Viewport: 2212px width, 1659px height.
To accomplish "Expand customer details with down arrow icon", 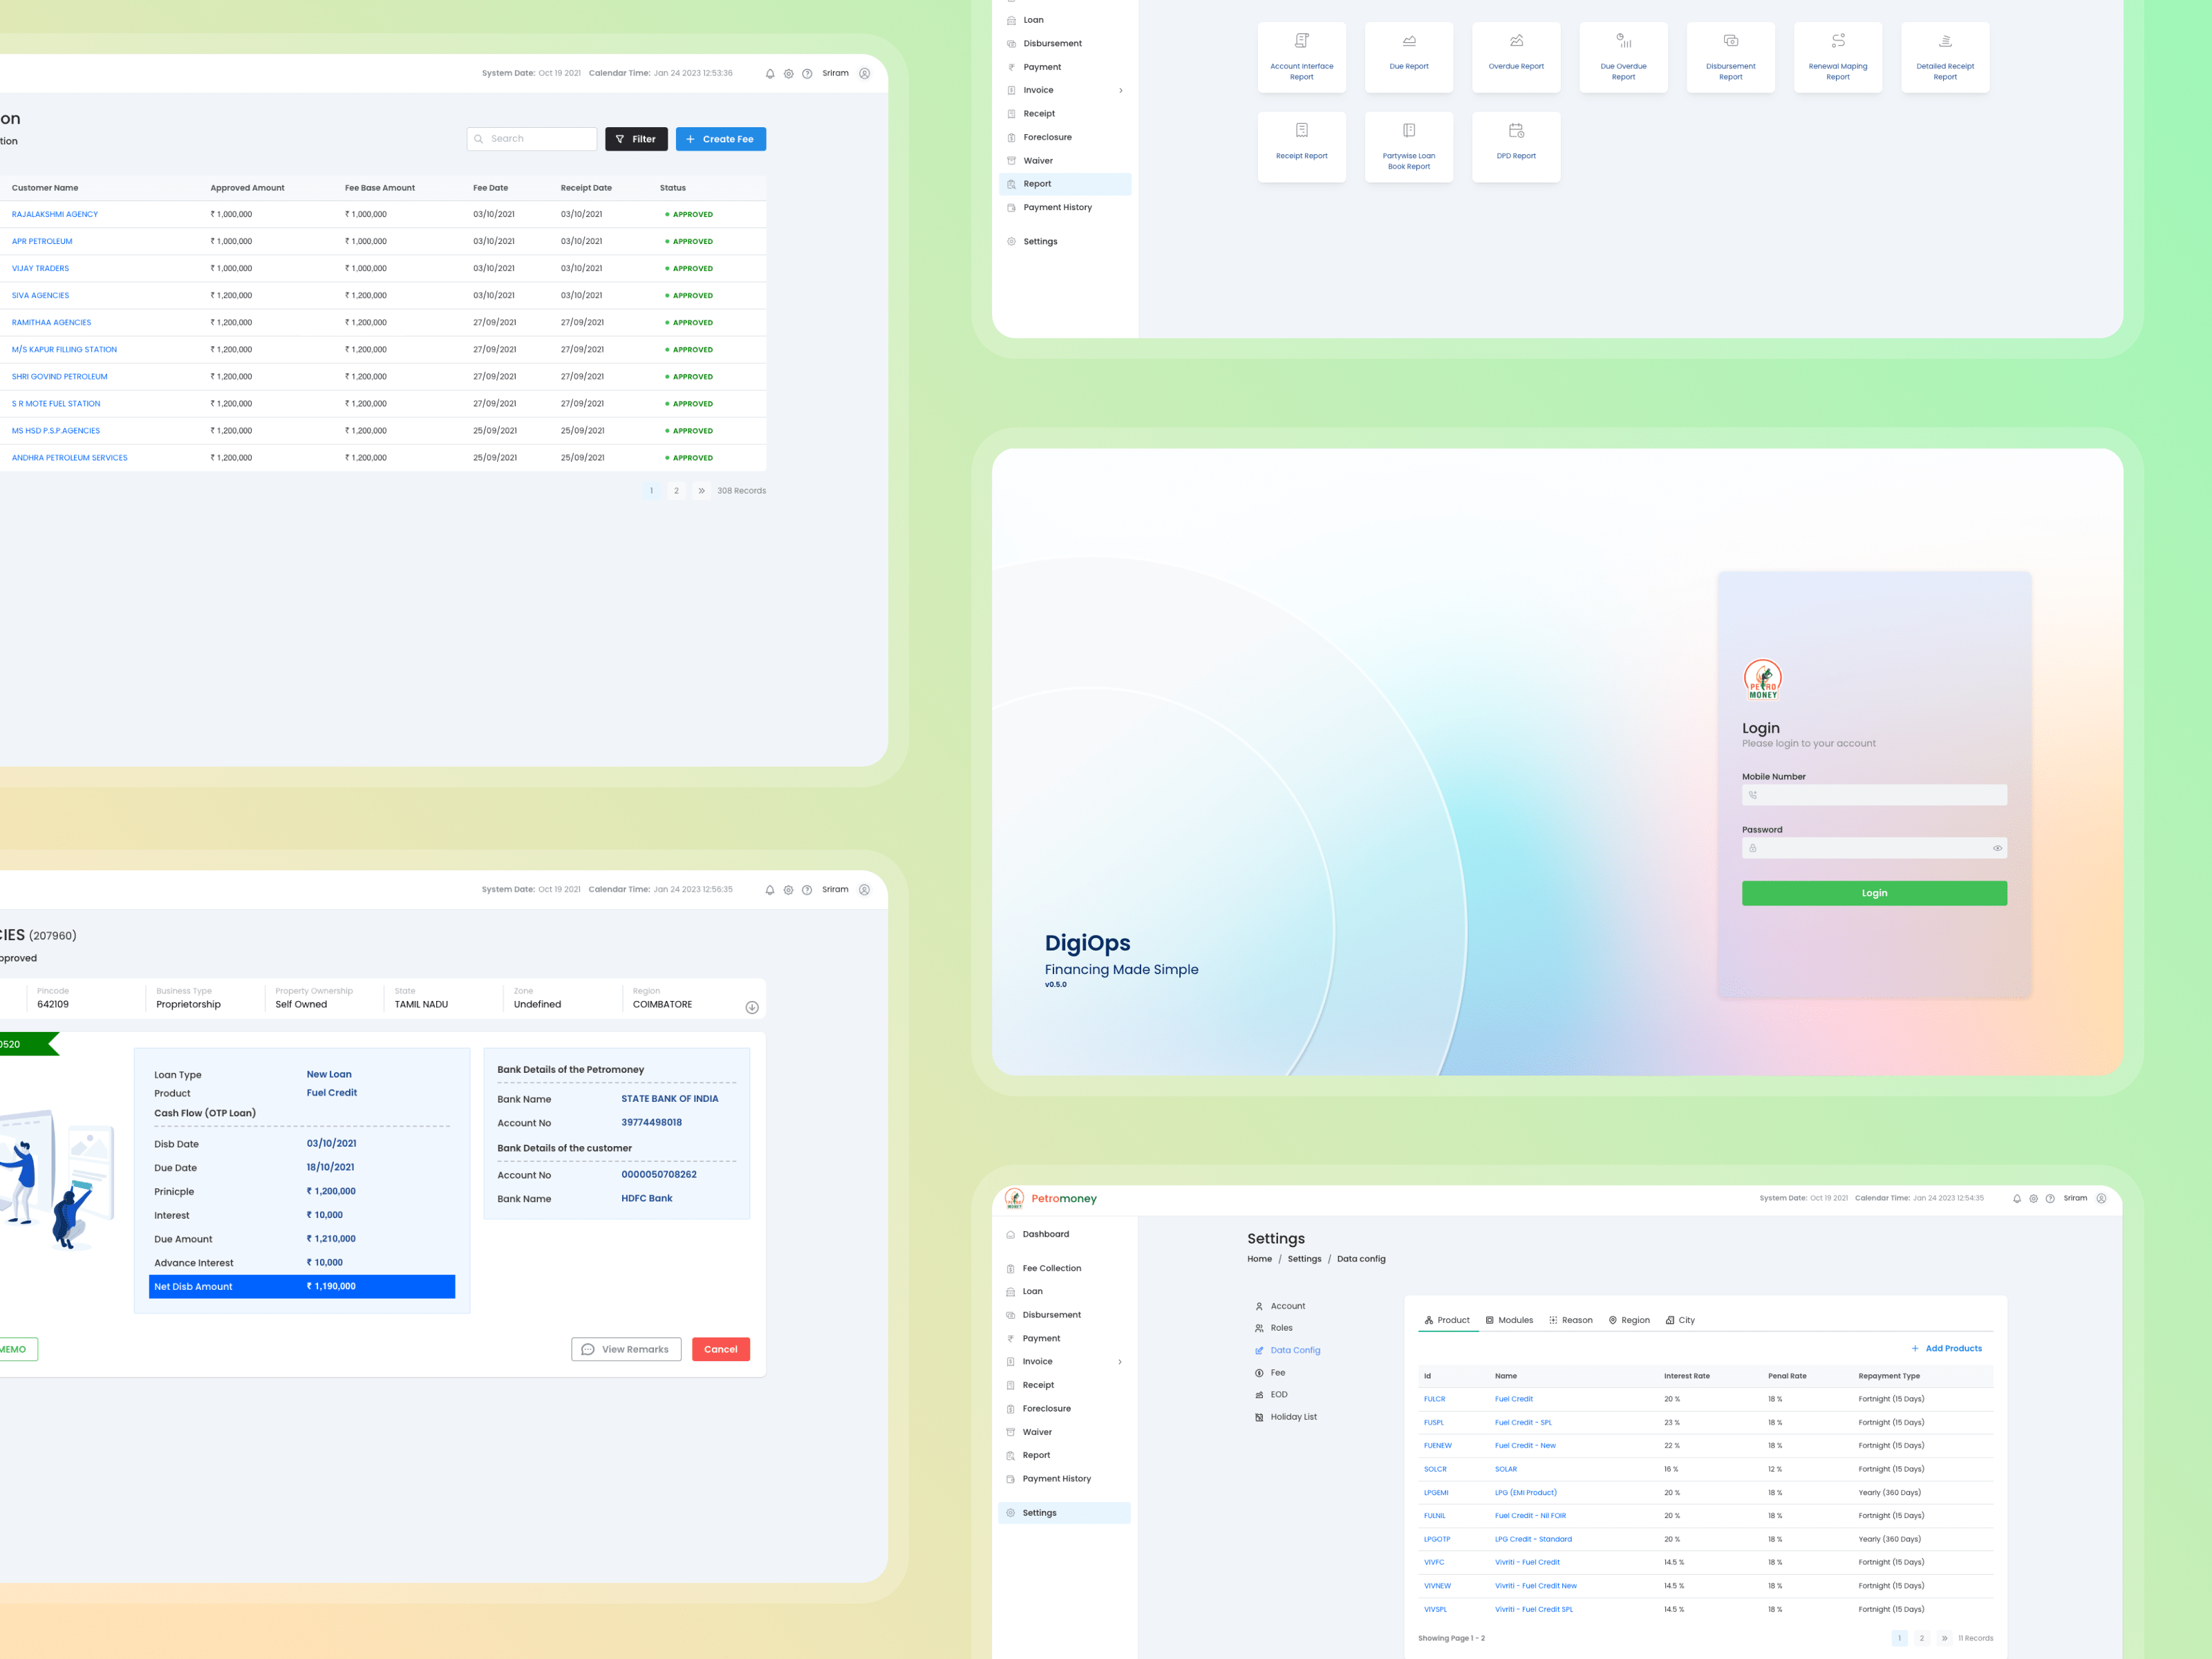I will tap(752, 1007).
